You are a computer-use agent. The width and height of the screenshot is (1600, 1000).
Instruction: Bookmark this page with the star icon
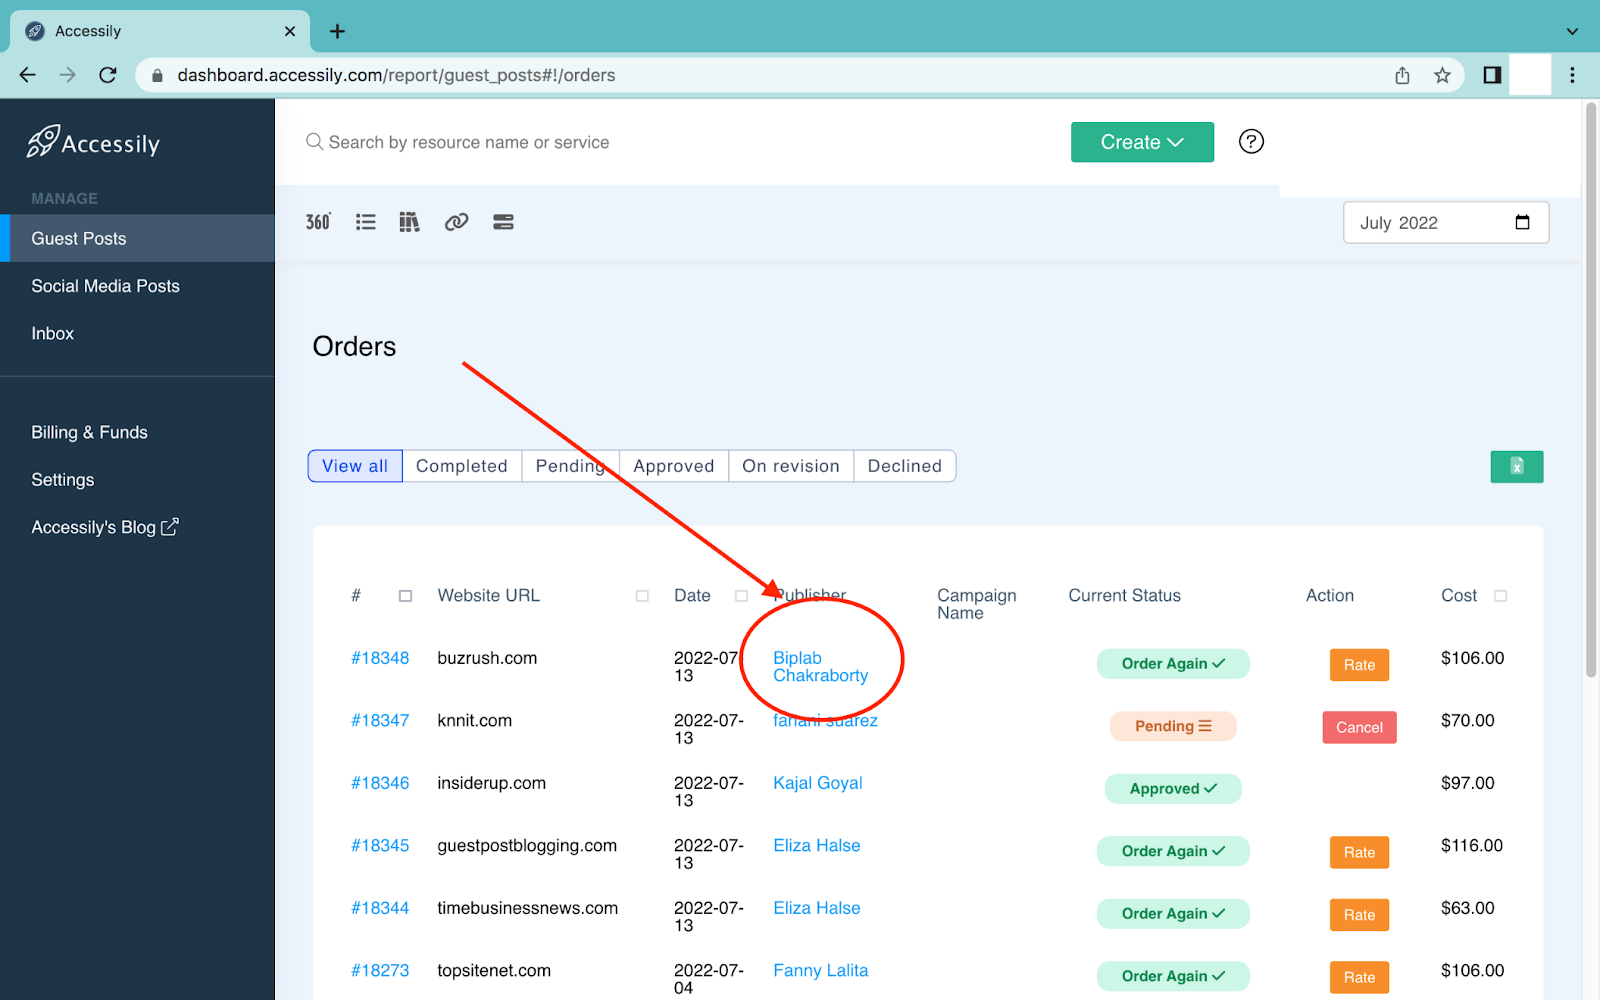(1442, 75)
